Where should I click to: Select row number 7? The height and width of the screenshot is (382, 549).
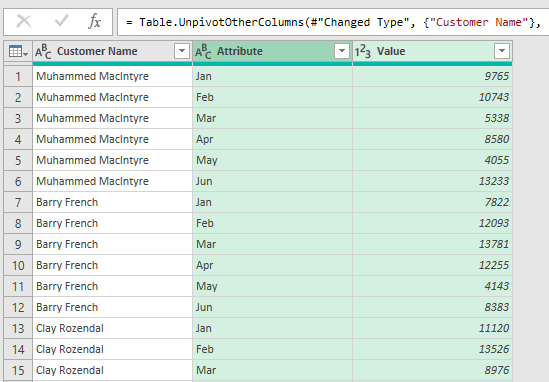click(x=18, y=202)
